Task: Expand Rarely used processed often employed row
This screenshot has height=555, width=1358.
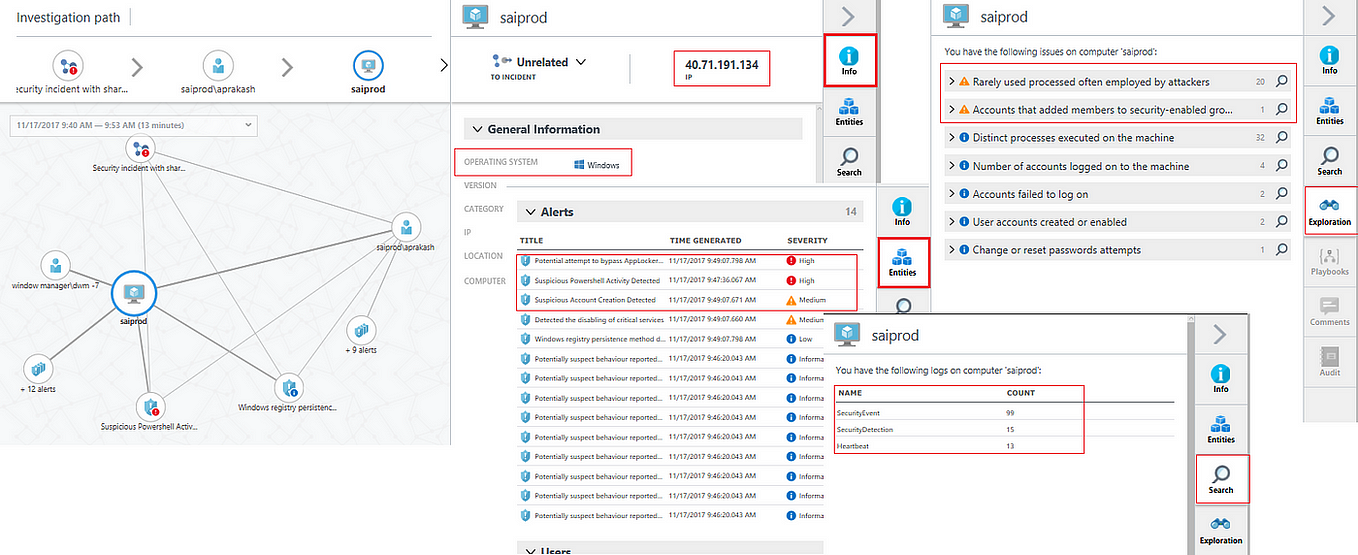Action: pos(952,82)
